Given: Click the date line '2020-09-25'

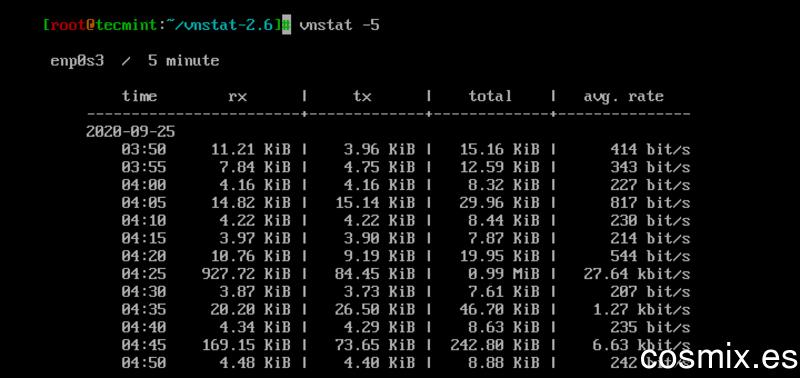Looking at the screenshot, I should coord(131,132).
